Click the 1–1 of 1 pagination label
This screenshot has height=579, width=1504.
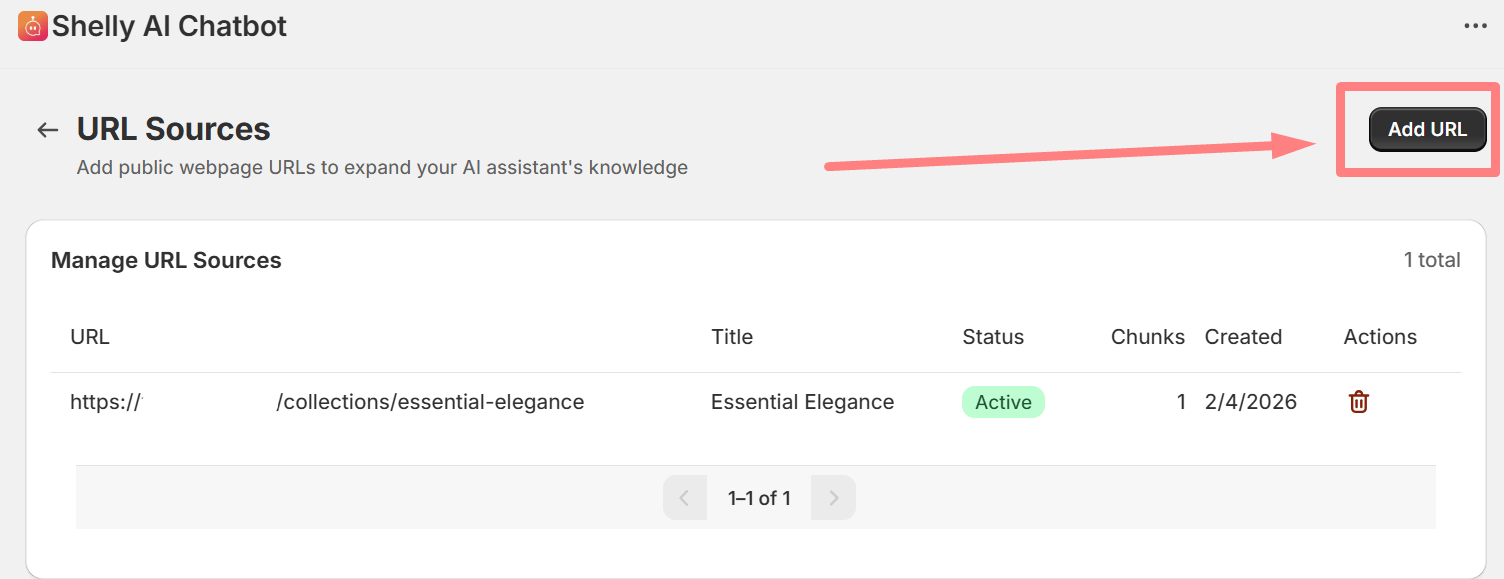[x=759, y=498]
